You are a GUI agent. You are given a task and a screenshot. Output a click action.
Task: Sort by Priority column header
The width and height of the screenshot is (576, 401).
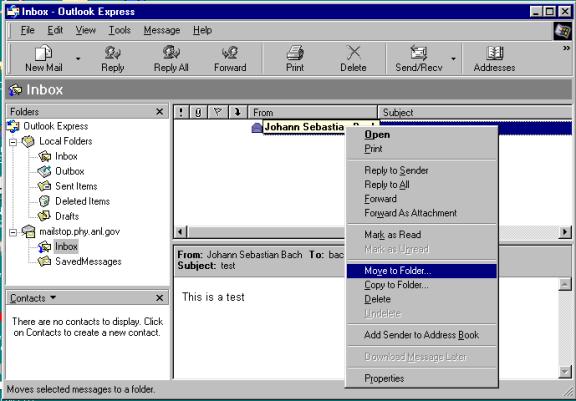pyautogui.click(x=181, y=112)
